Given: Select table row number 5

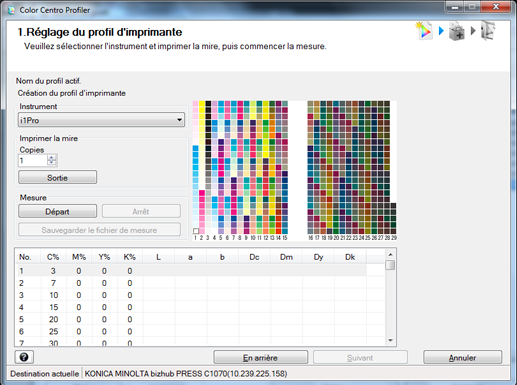Looking at the screenshot, I should 191,319.
